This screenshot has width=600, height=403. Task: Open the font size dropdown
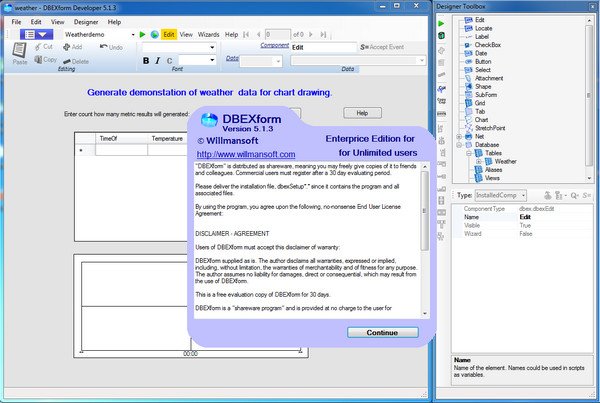click(x=212, y=60)
